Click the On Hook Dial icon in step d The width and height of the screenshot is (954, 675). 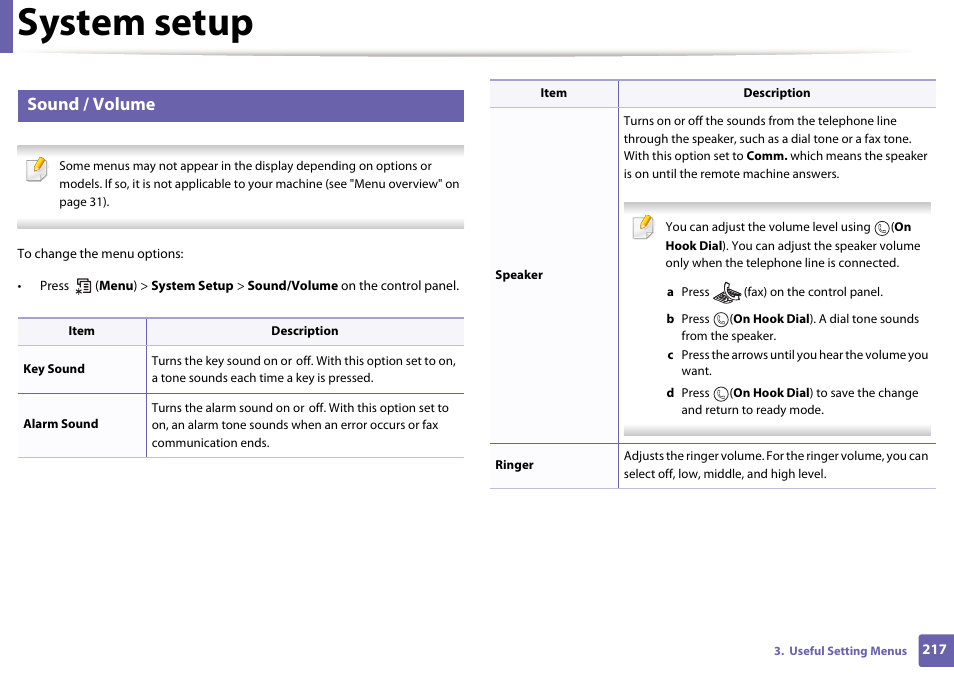point(721,394)
